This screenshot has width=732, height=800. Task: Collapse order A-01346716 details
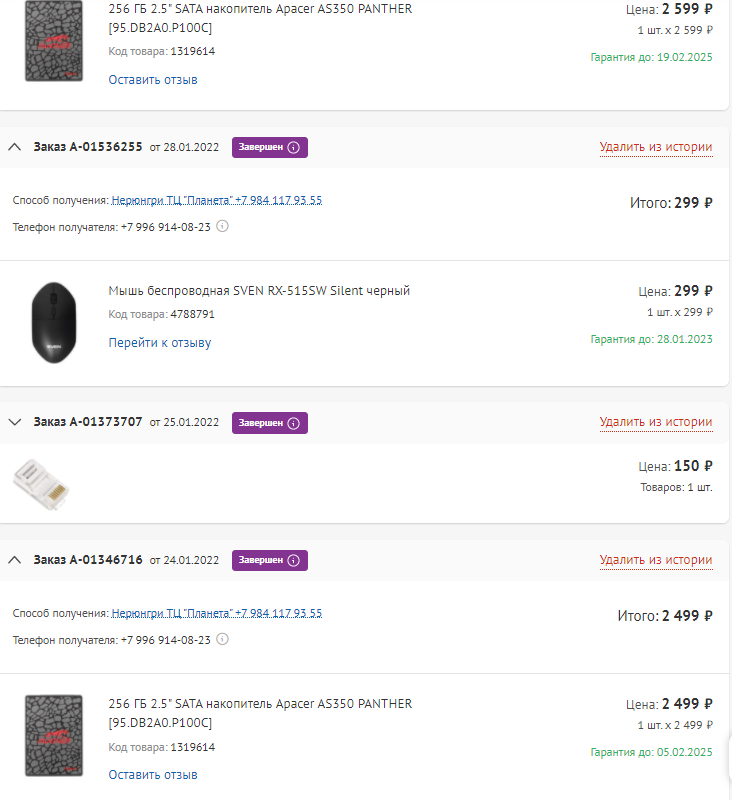point(14,560)
